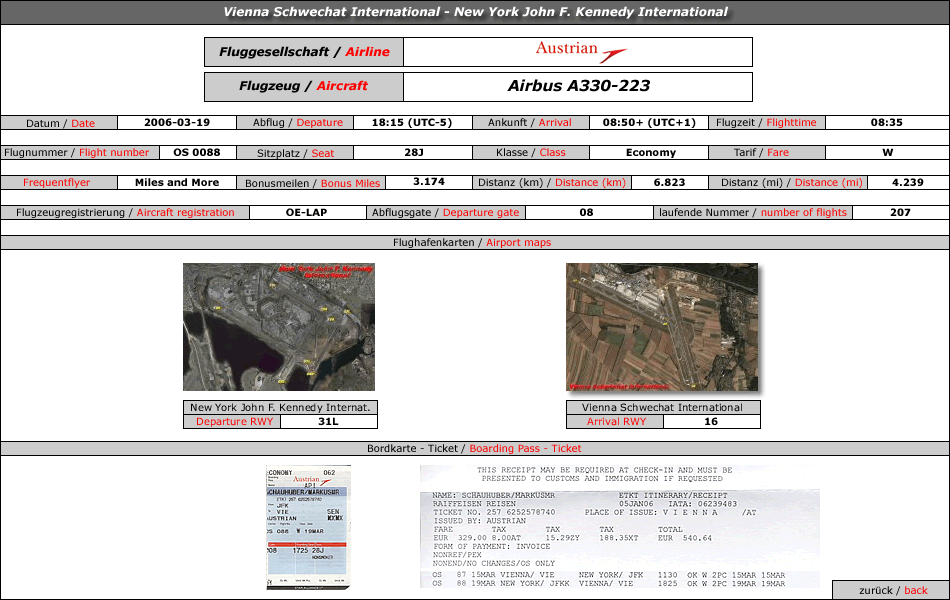Select the aircraft registration OE-LAP
This screenshot has height=600, width=950.
[306, 212]
